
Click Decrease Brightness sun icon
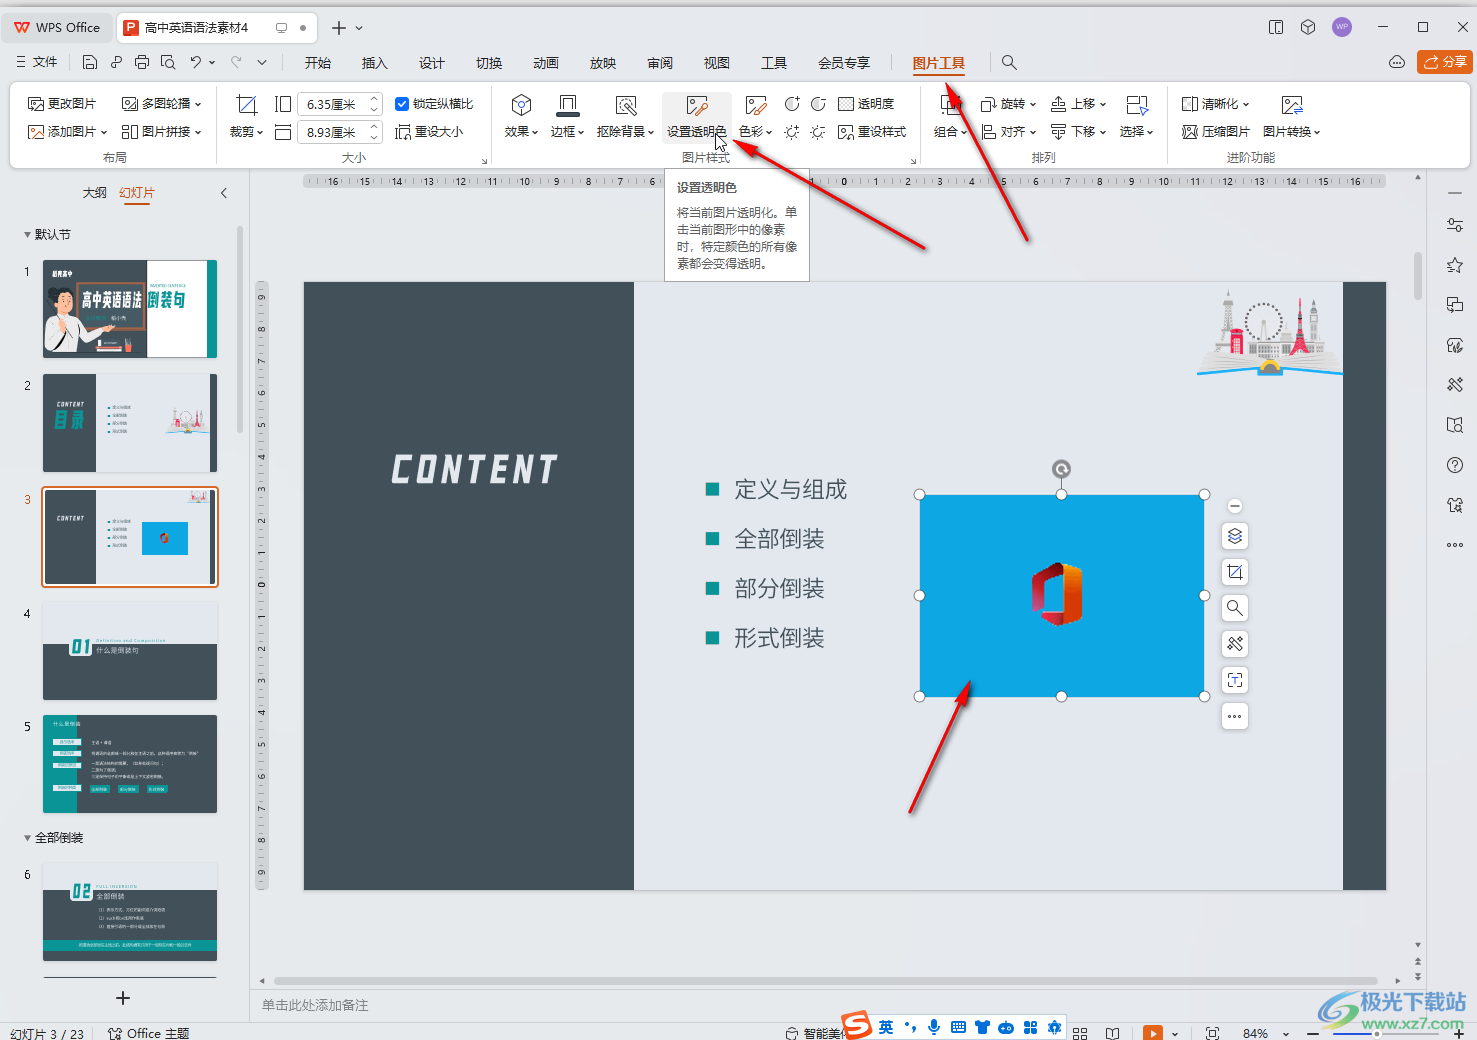coord(818,132)
